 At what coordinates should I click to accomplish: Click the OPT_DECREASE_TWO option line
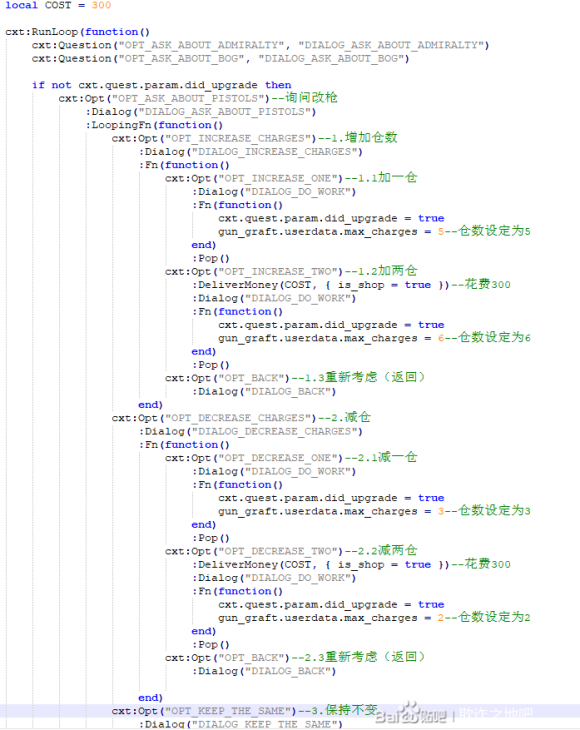pyautogui.click(x=291, y=551)
